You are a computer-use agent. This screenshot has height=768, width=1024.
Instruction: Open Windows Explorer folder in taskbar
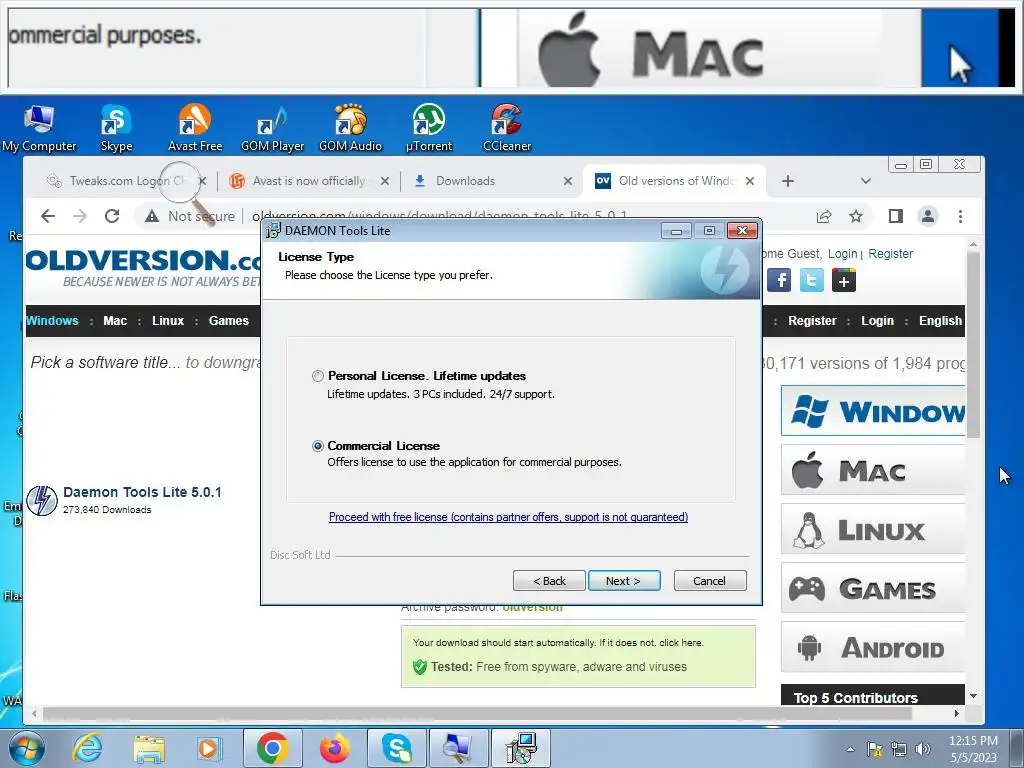(149, 748)
